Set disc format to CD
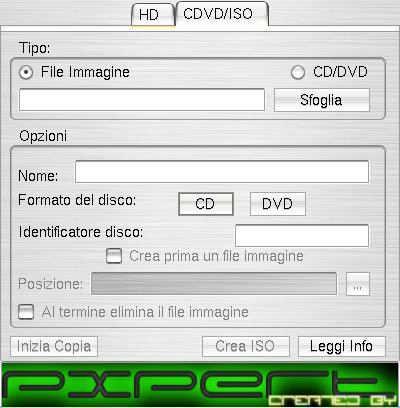The width and height of the screenshot is (400, 408). (x=206, y=204)
